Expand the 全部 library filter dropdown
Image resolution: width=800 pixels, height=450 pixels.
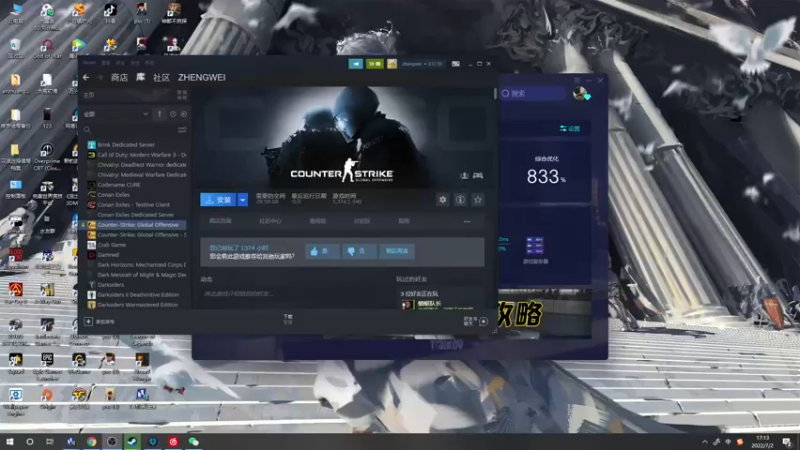pos(116,114)
